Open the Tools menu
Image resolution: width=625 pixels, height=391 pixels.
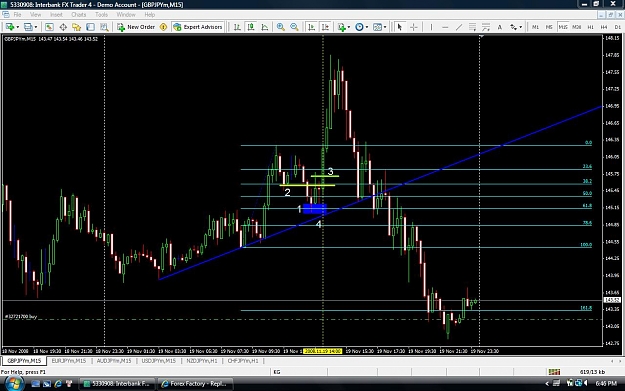pos(101,14)
